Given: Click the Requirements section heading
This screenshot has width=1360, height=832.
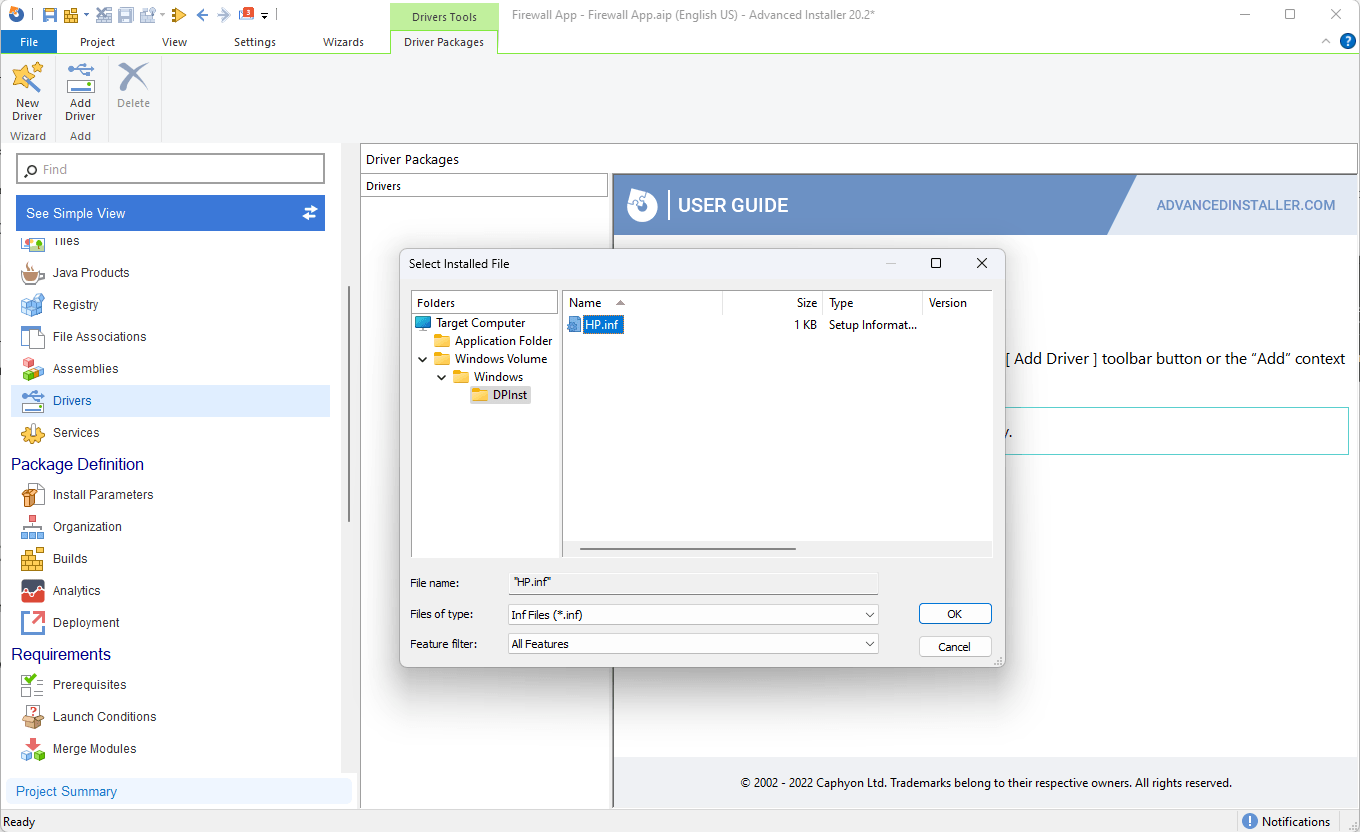Looking at the screenshot, I should pyautogui.click(x=61, y=654).
